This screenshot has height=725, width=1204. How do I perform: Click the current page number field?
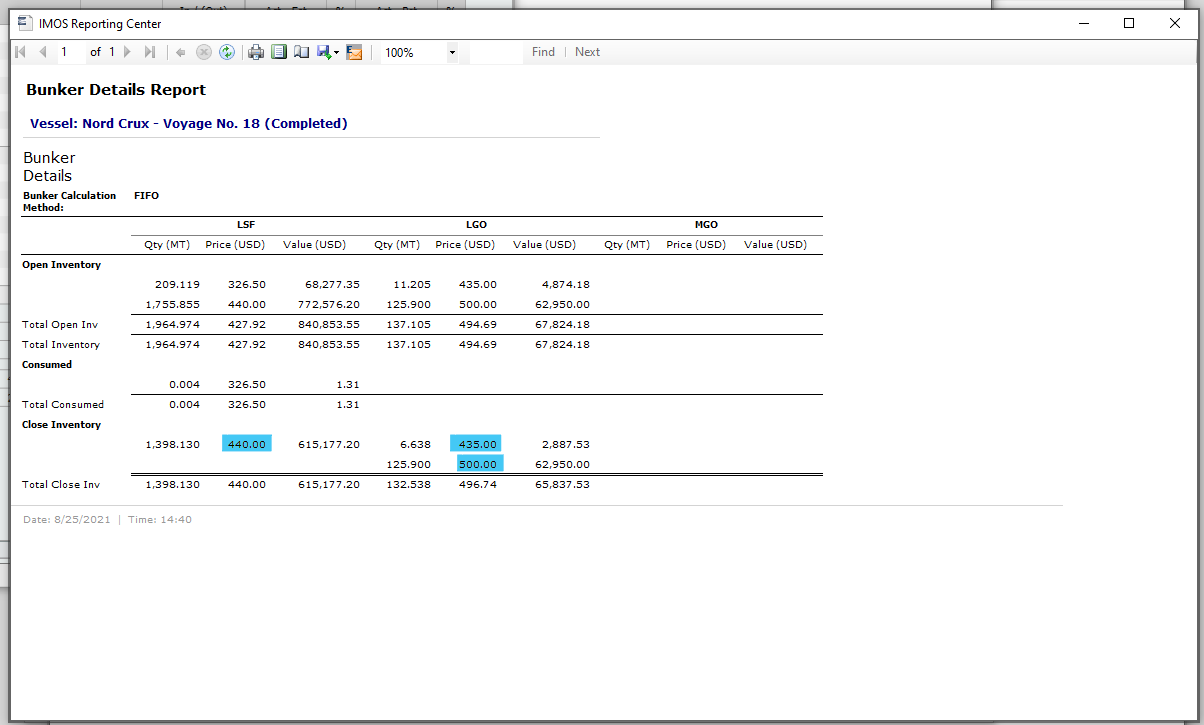[70, 52]
